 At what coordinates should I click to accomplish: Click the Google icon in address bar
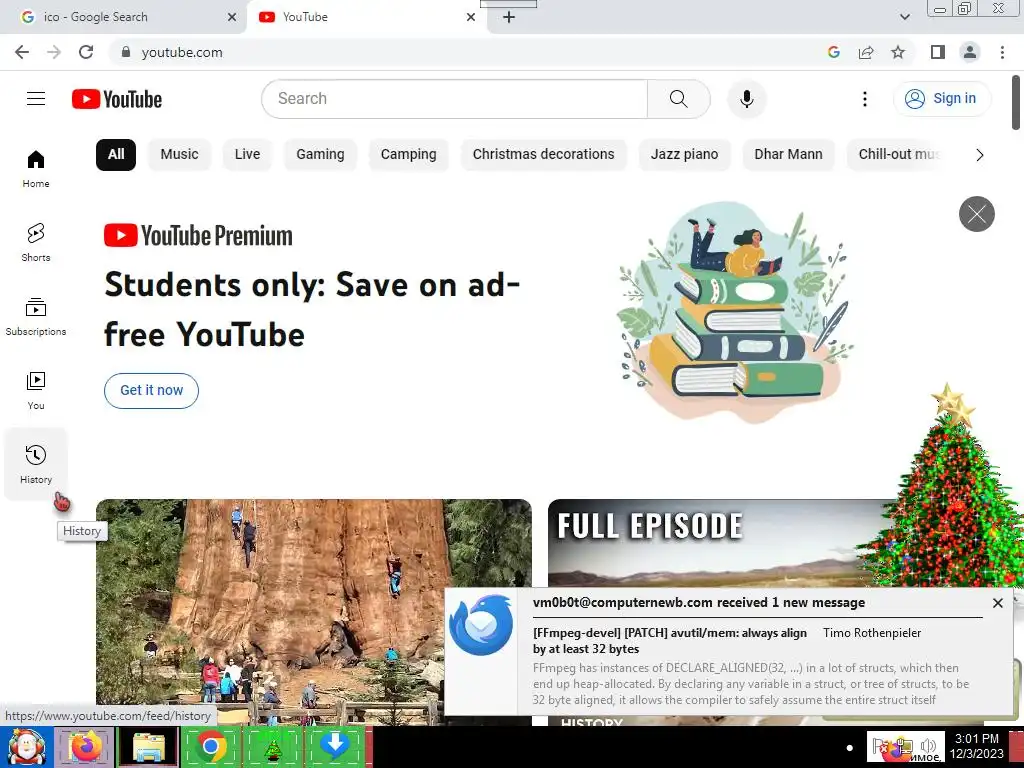[x=833, y=52]
